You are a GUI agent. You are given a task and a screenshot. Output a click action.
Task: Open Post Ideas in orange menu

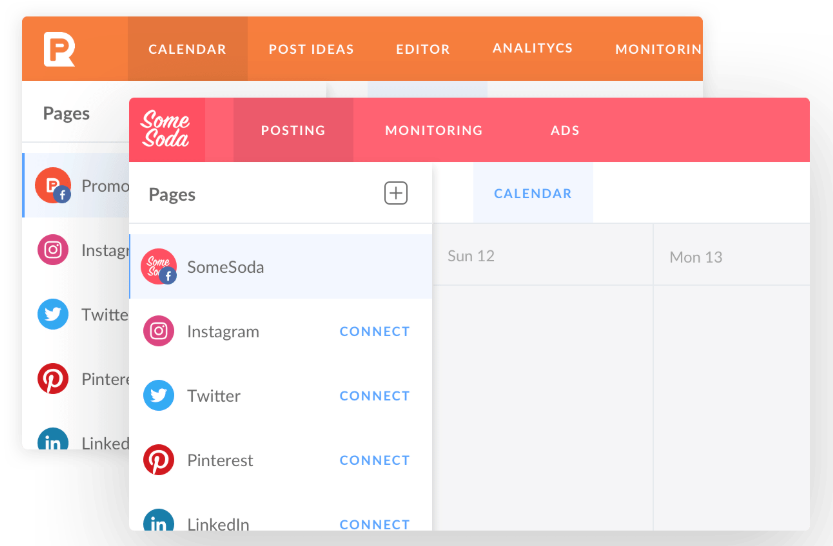click(311, 49)
